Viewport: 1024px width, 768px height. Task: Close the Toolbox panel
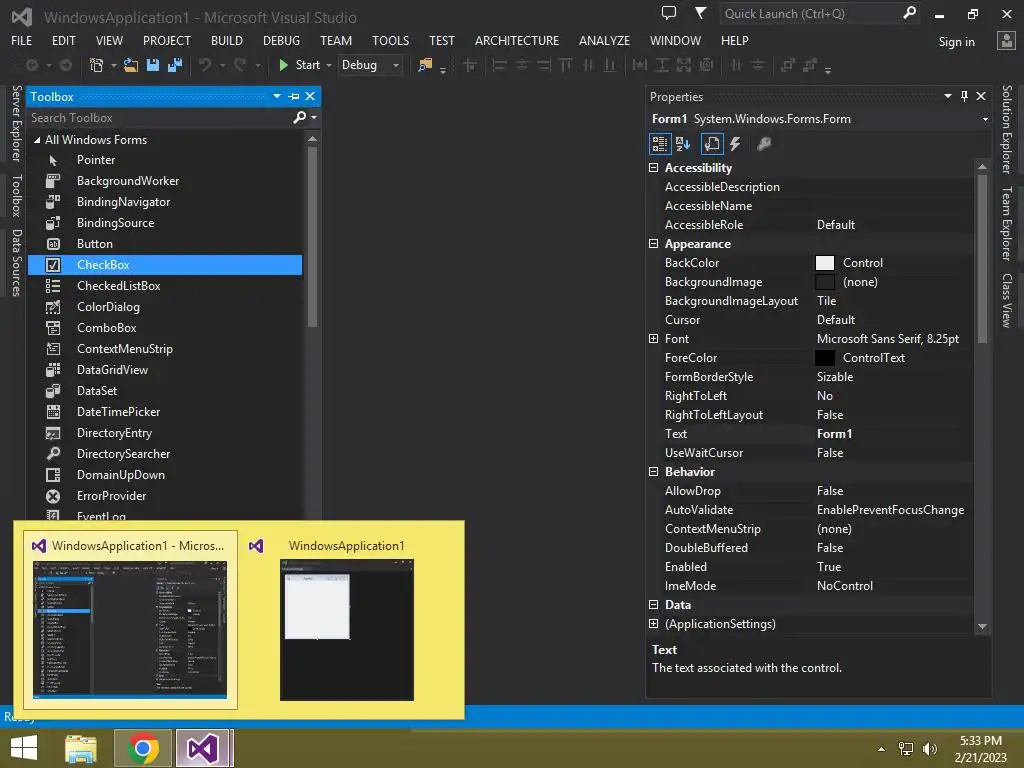(x=310, y=96)
